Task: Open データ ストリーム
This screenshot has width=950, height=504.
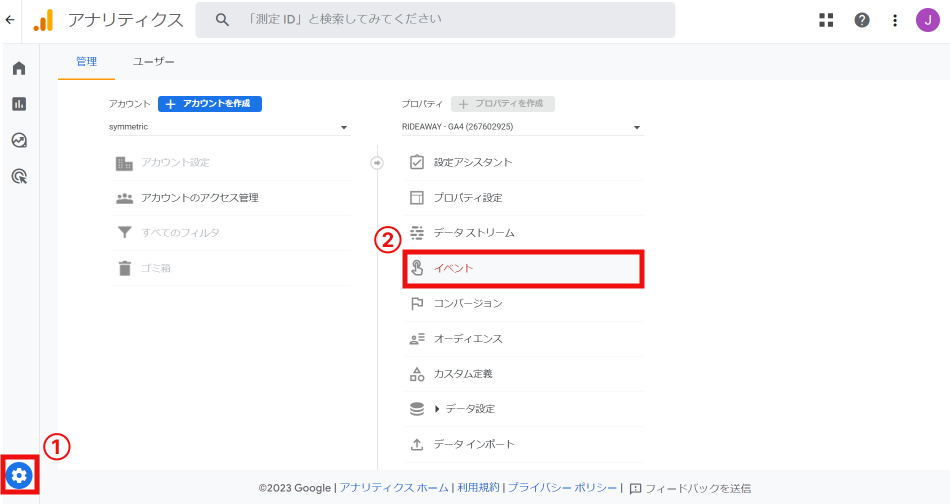Action: tap(523, 233)
